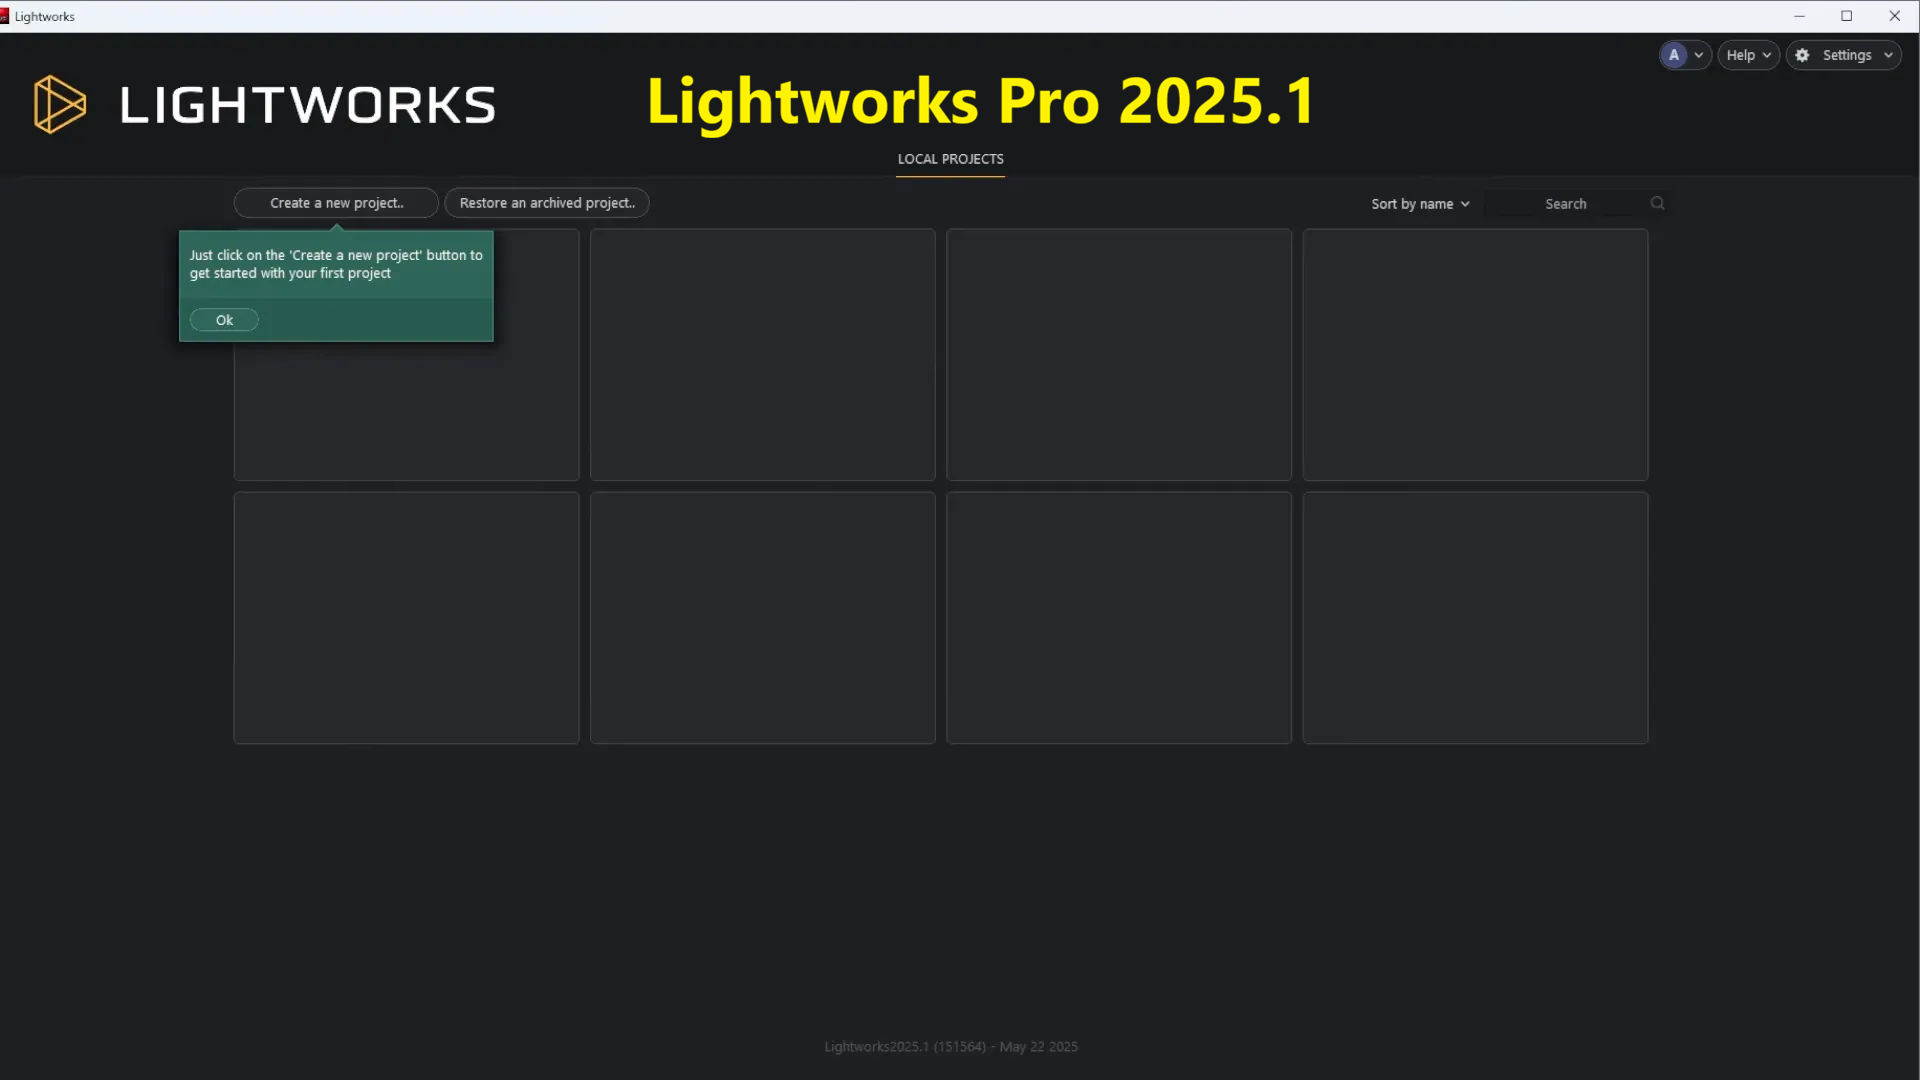Image resolution: width=1920 pixels, height=1080 pixels.
Task: Open the Help dropdown menu
Action: pos(1747,55)
